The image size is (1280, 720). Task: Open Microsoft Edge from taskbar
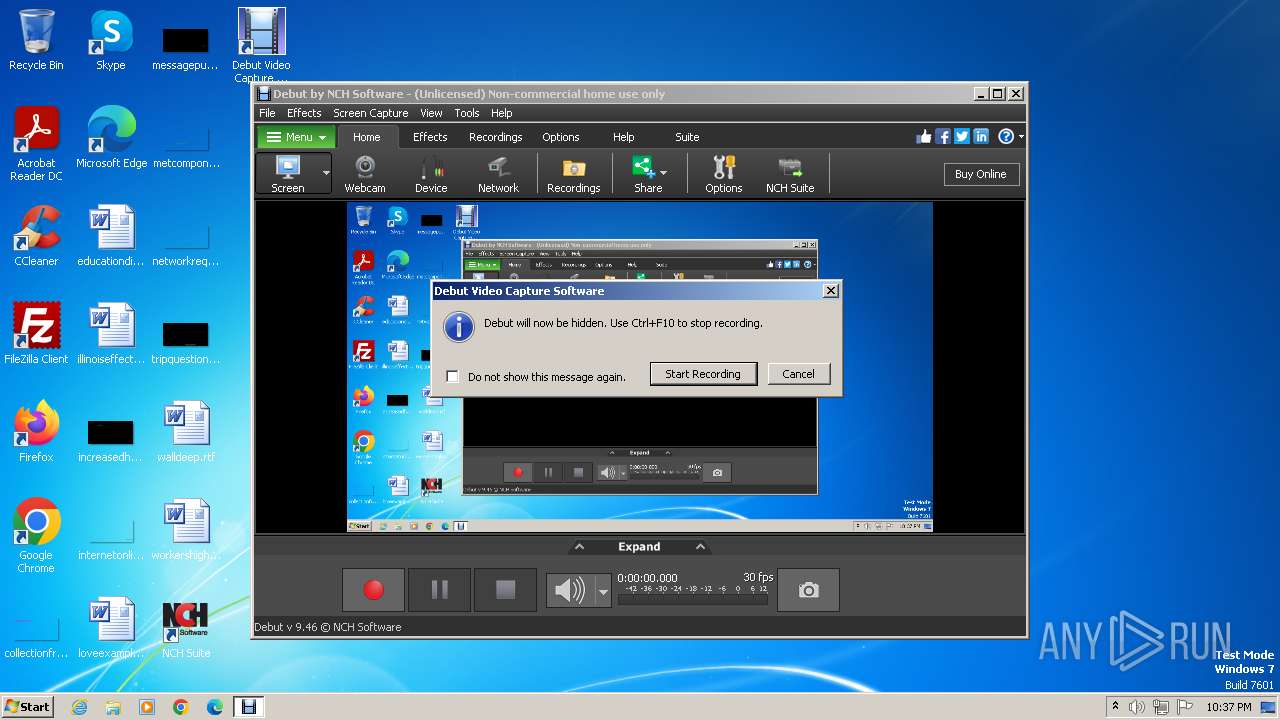point(215,707)
